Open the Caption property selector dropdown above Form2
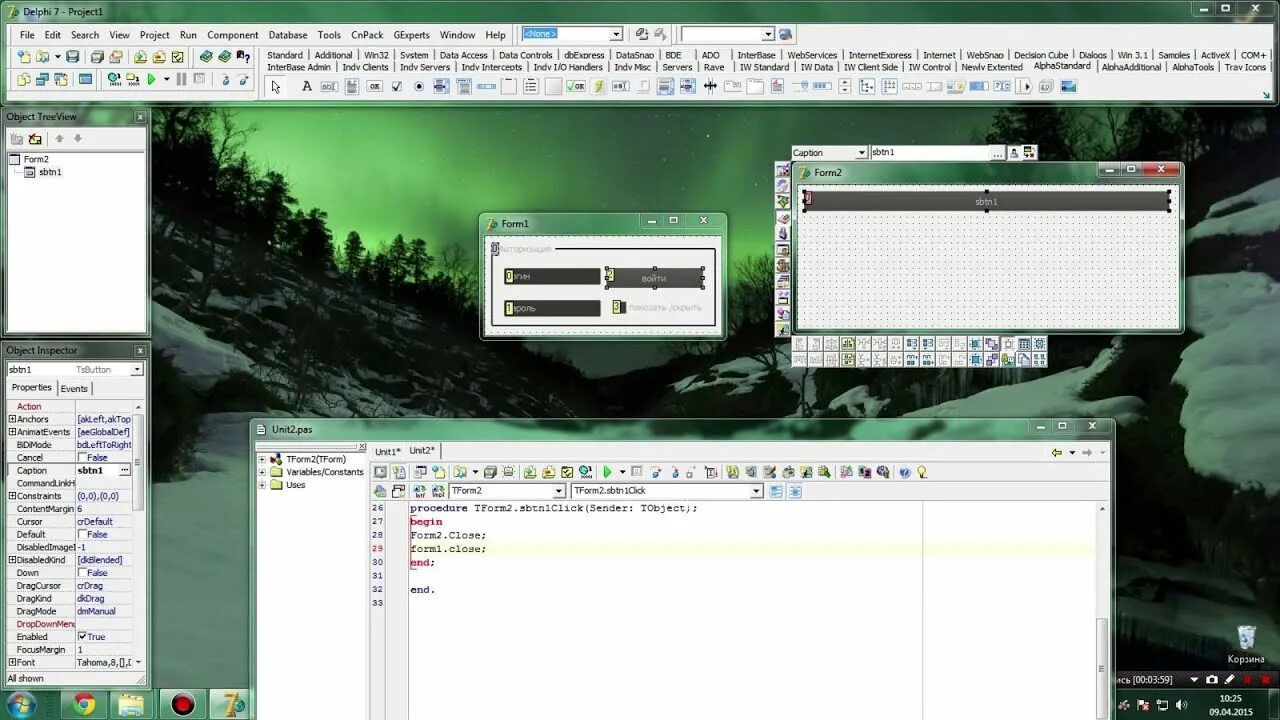Image resolution: width=1280 pixels, height=720 pixels. [x=860, y=153]
